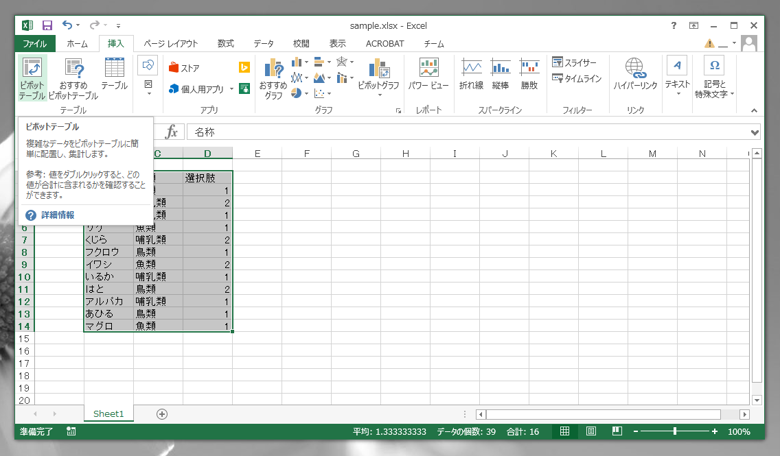The image size is (780, 456).
Task: Switch to Page Break Preview in the status bar
Action: (617, 432)
